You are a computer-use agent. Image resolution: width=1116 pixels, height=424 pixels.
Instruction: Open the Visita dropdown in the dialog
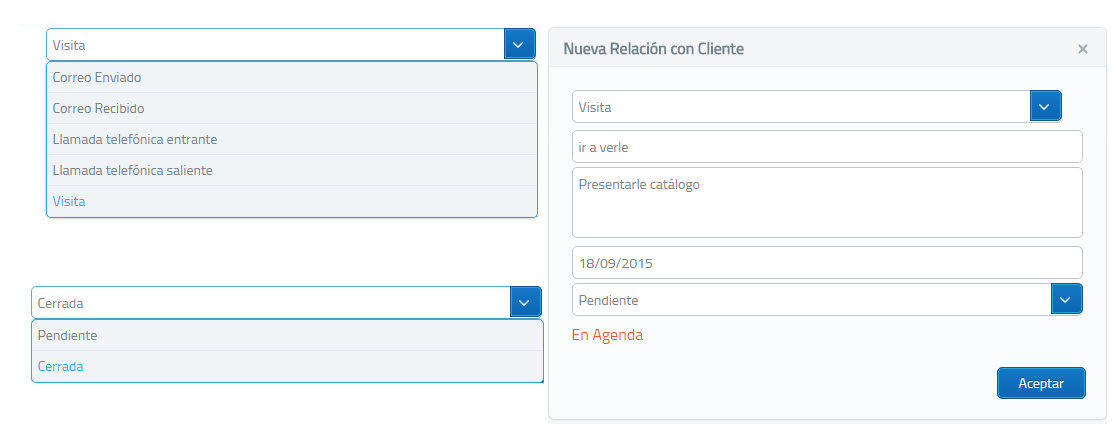click(x=1045, y=107)
